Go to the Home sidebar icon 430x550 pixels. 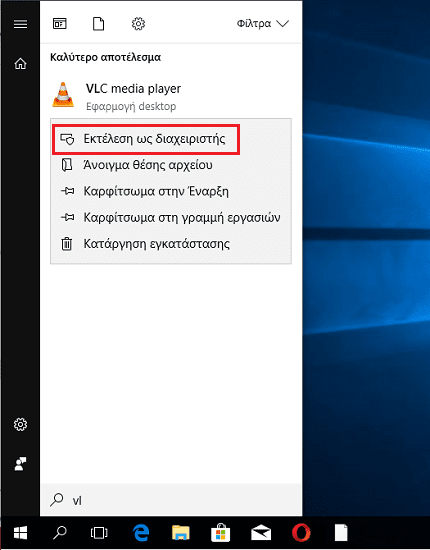20,63
